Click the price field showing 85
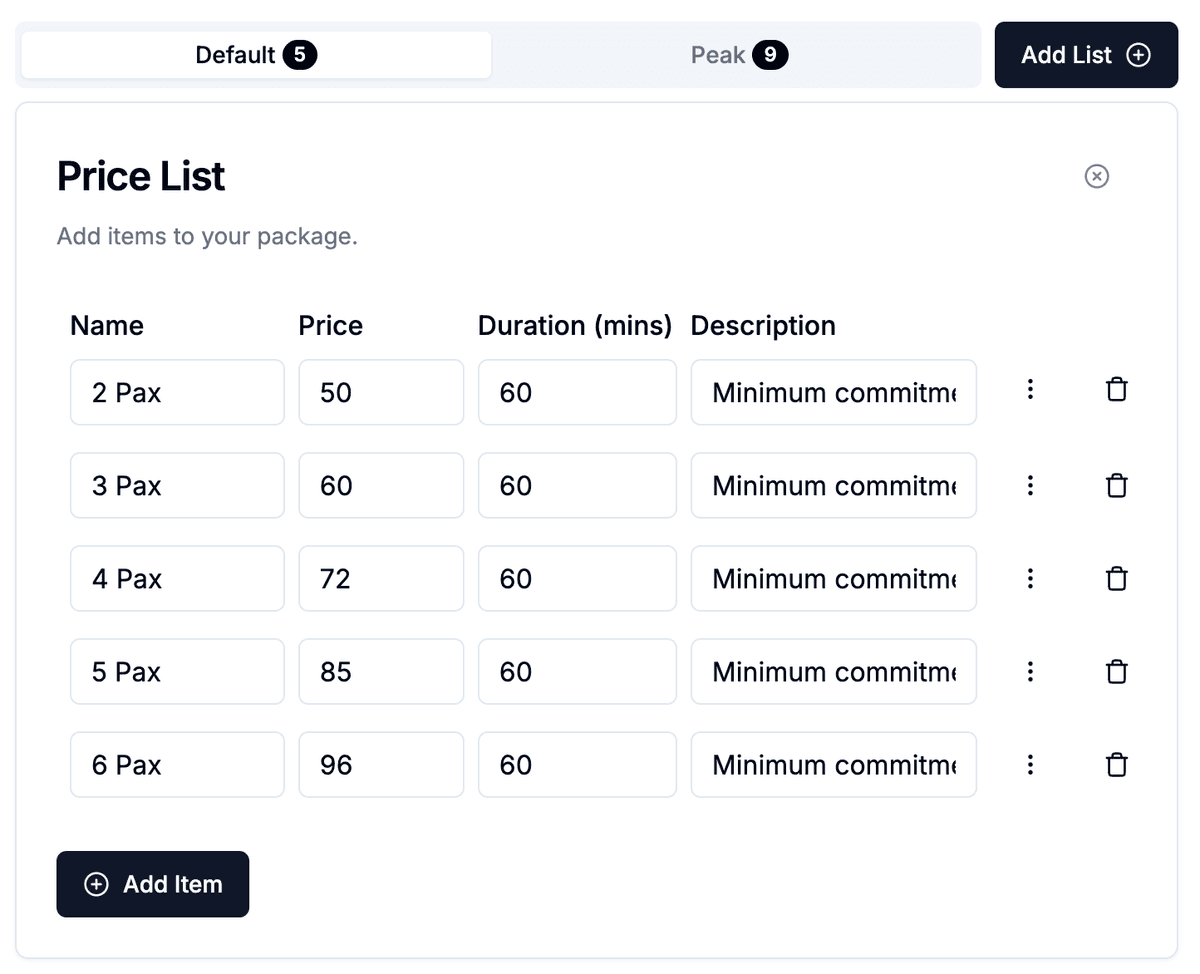The image size is (1200, 974). coord(381,672)
